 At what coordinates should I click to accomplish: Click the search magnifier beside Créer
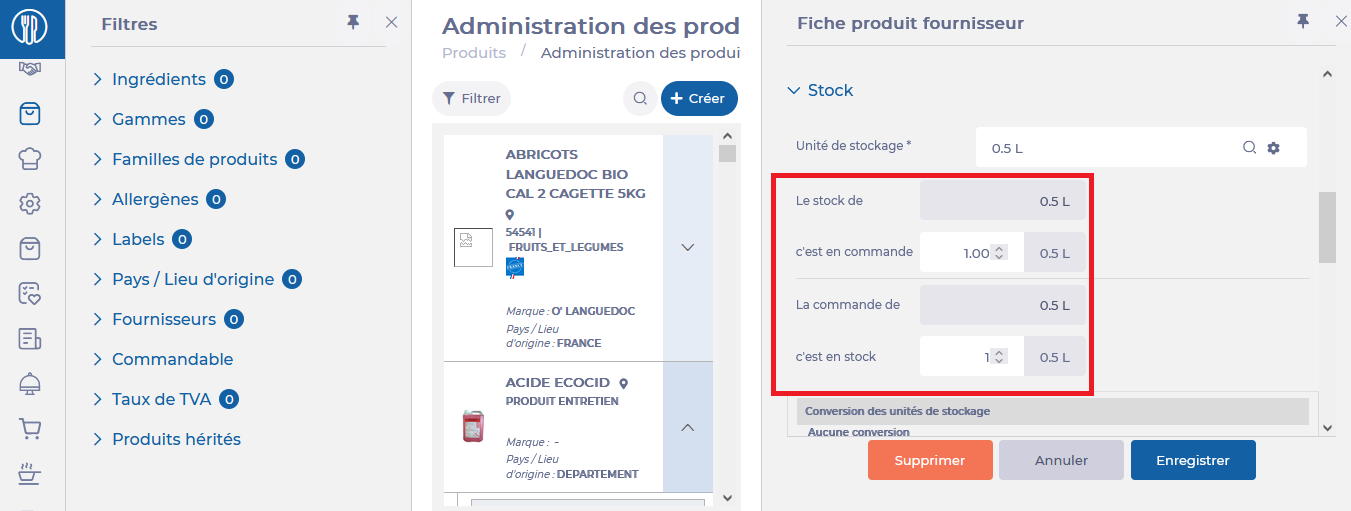[x=638, y=99]
